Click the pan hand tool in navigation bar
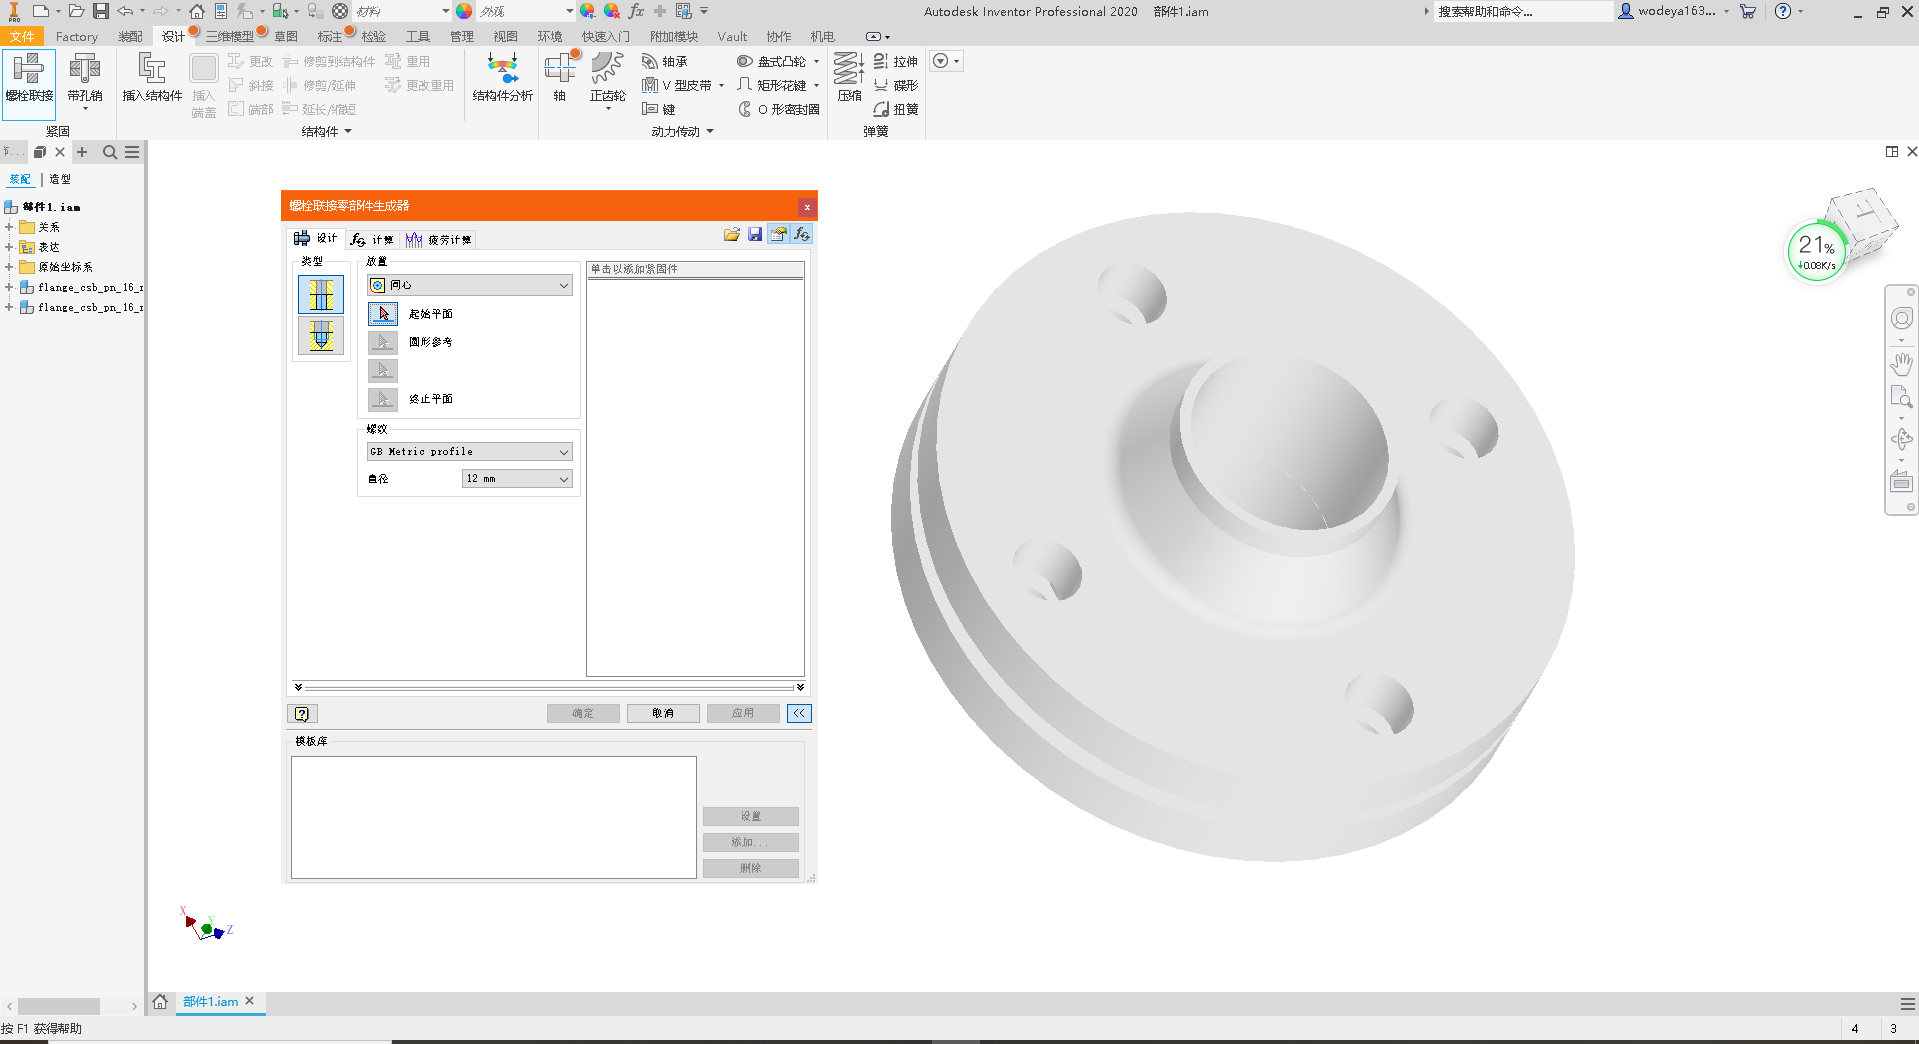The image size is (1919, 1044). tap(1901, 364)
